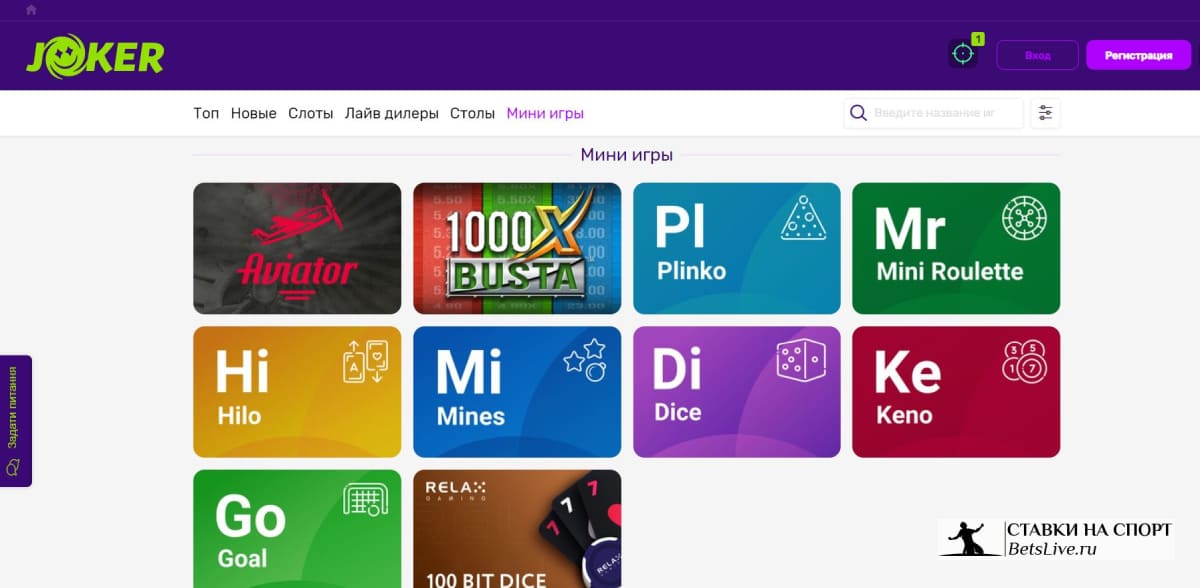
Task: Launch the 1000X Busta game
Action: point(517,248)
